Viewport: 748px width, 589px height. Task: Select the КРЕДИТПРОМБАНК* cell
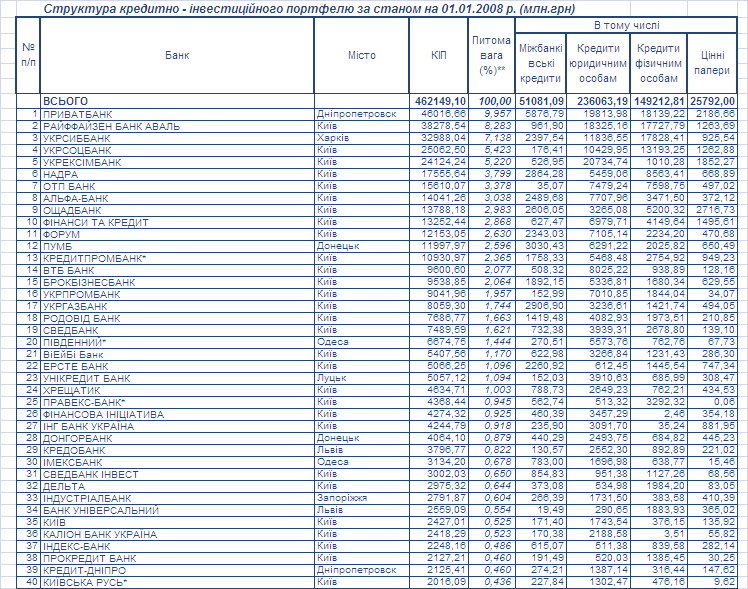(177, 258)
